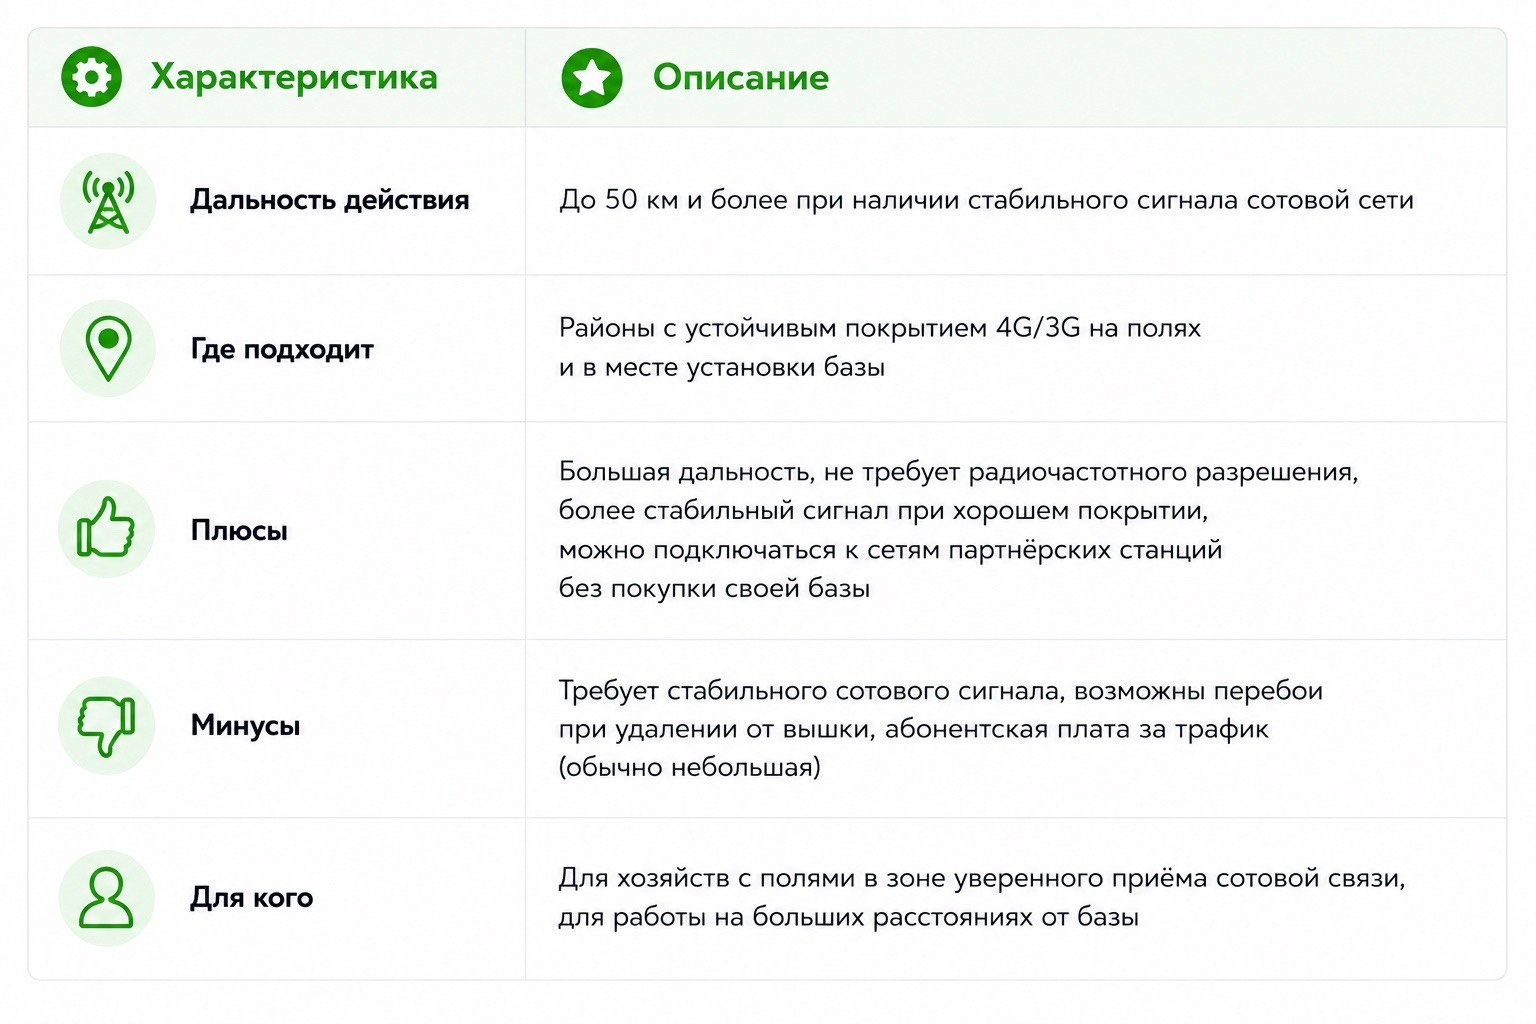Click the Плюсы row label

(x=239, y=530)
